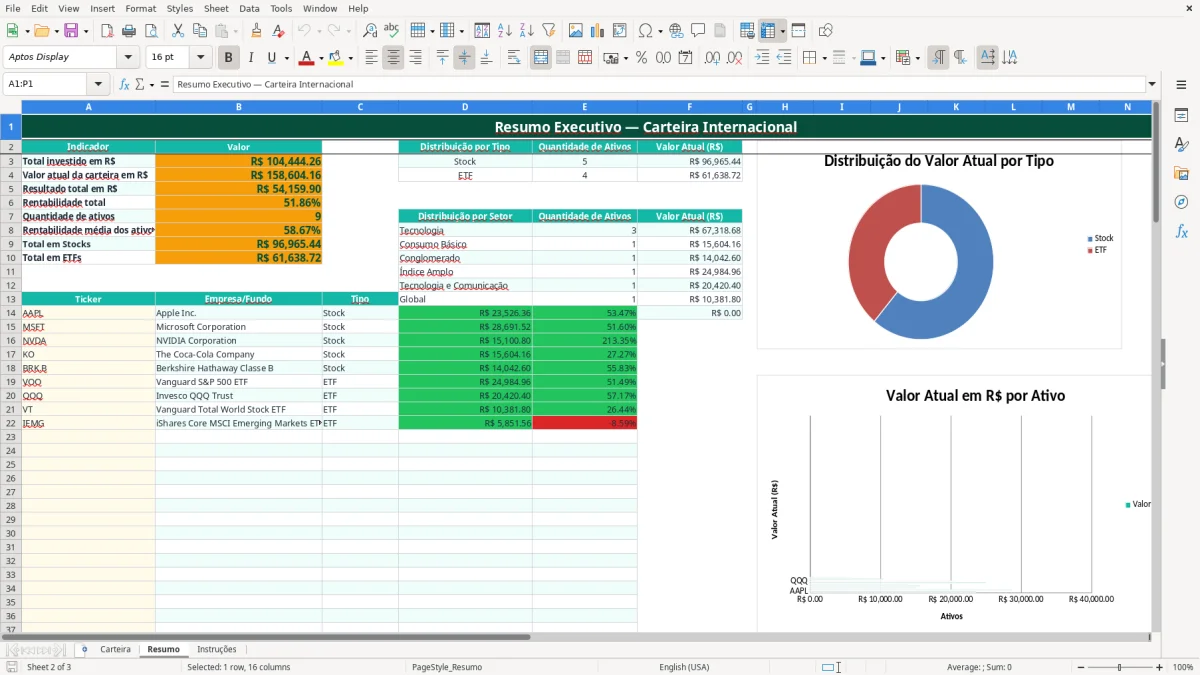
Task: Expand the formula bar
Action: tap(1152, 85)
